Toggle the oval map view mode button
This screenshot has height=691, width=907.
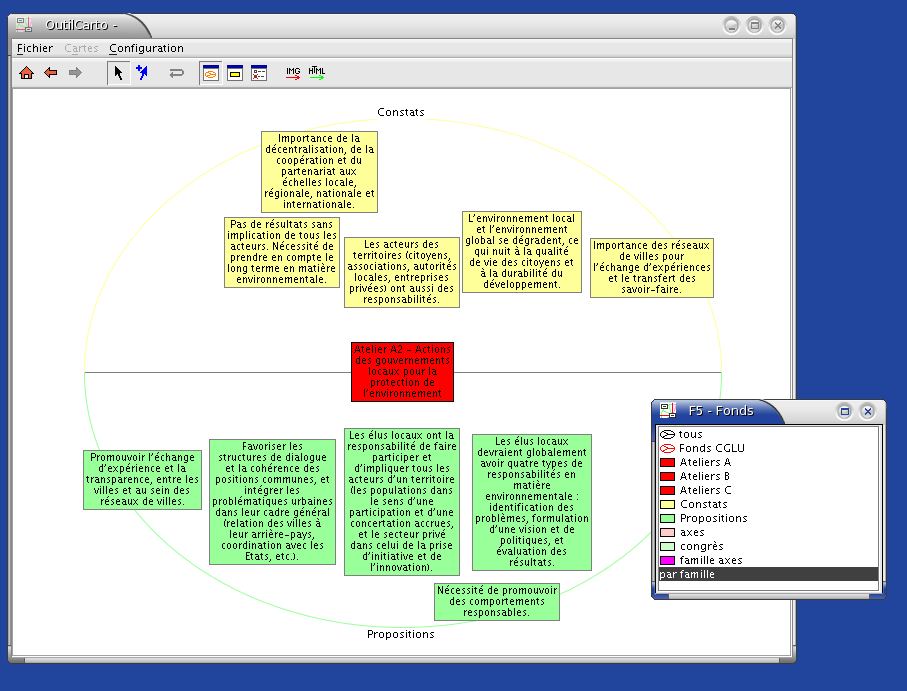[211, 73]
